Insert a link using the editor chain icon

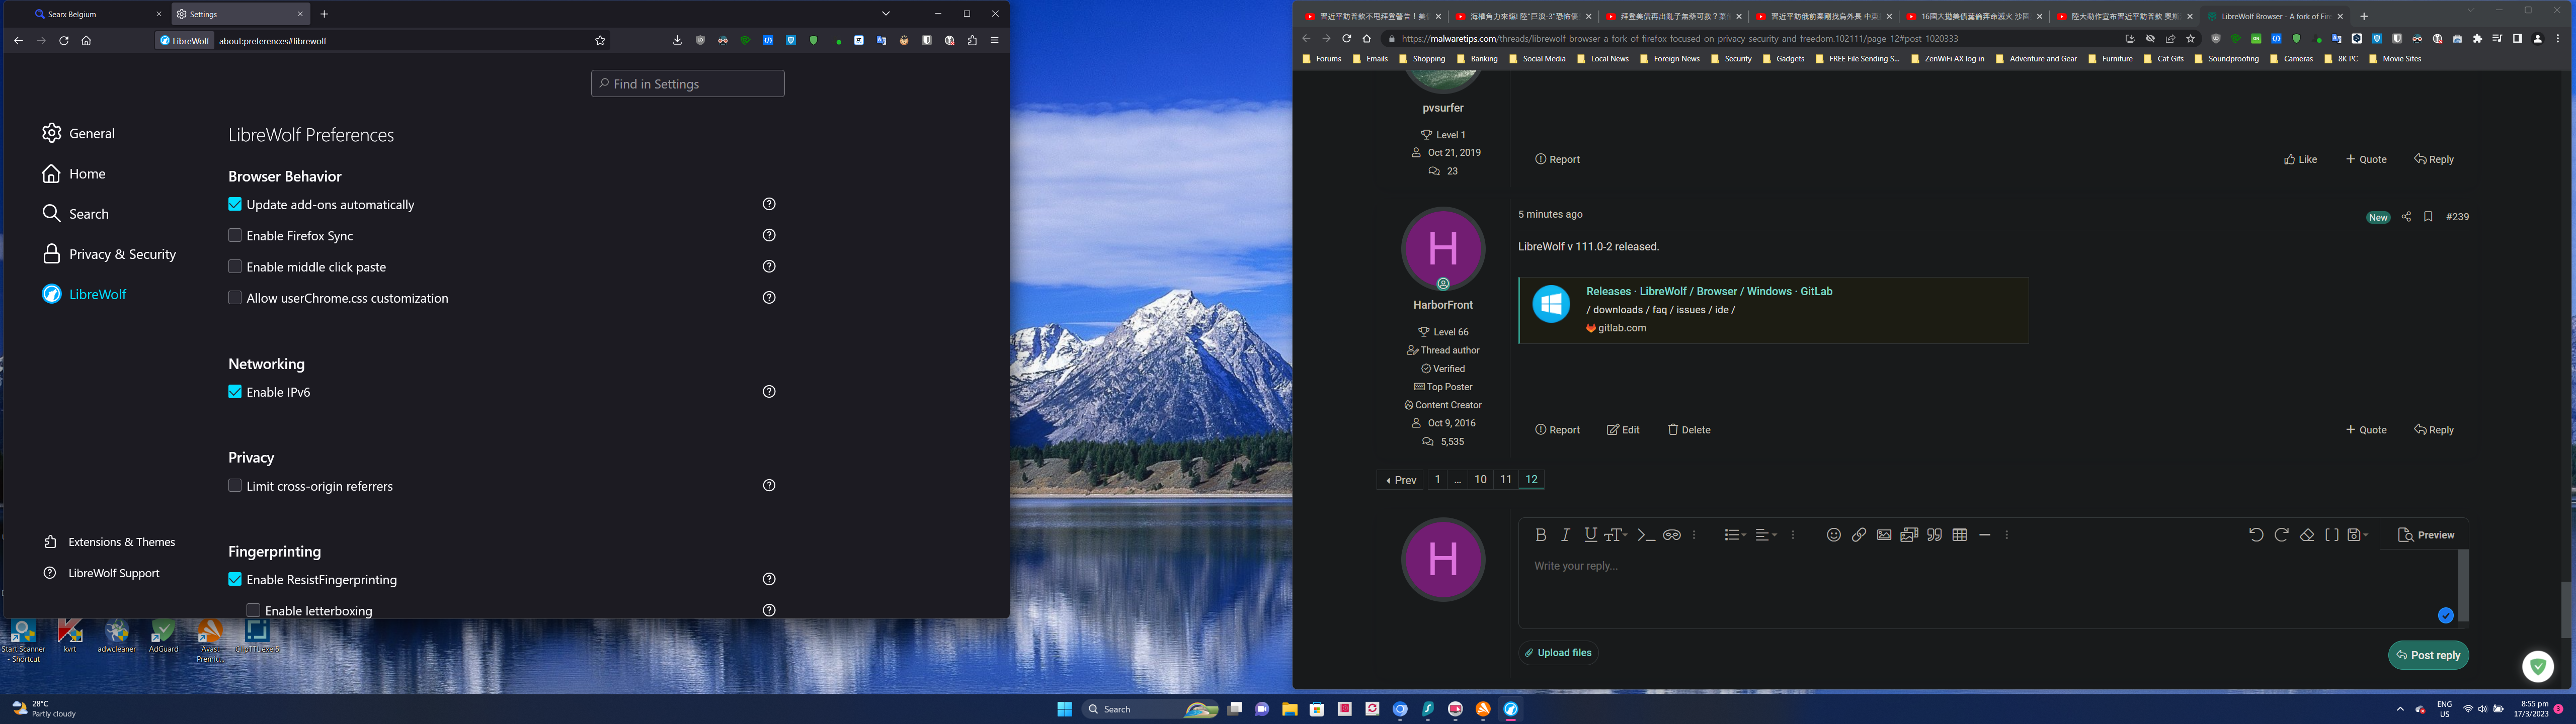pos(1859,535)
